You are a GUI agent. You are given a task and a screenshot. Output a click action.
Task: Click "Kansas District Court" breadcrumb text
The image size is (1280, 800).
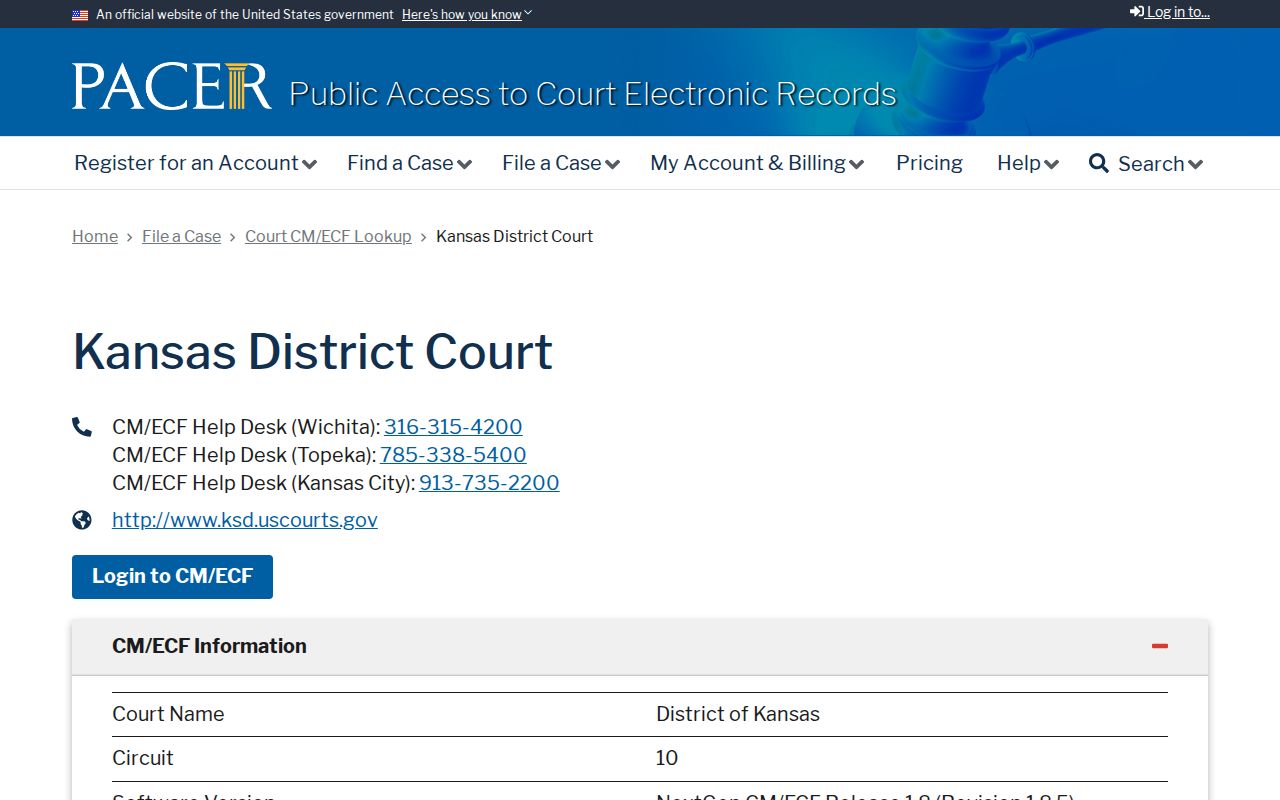pos(514,236)
